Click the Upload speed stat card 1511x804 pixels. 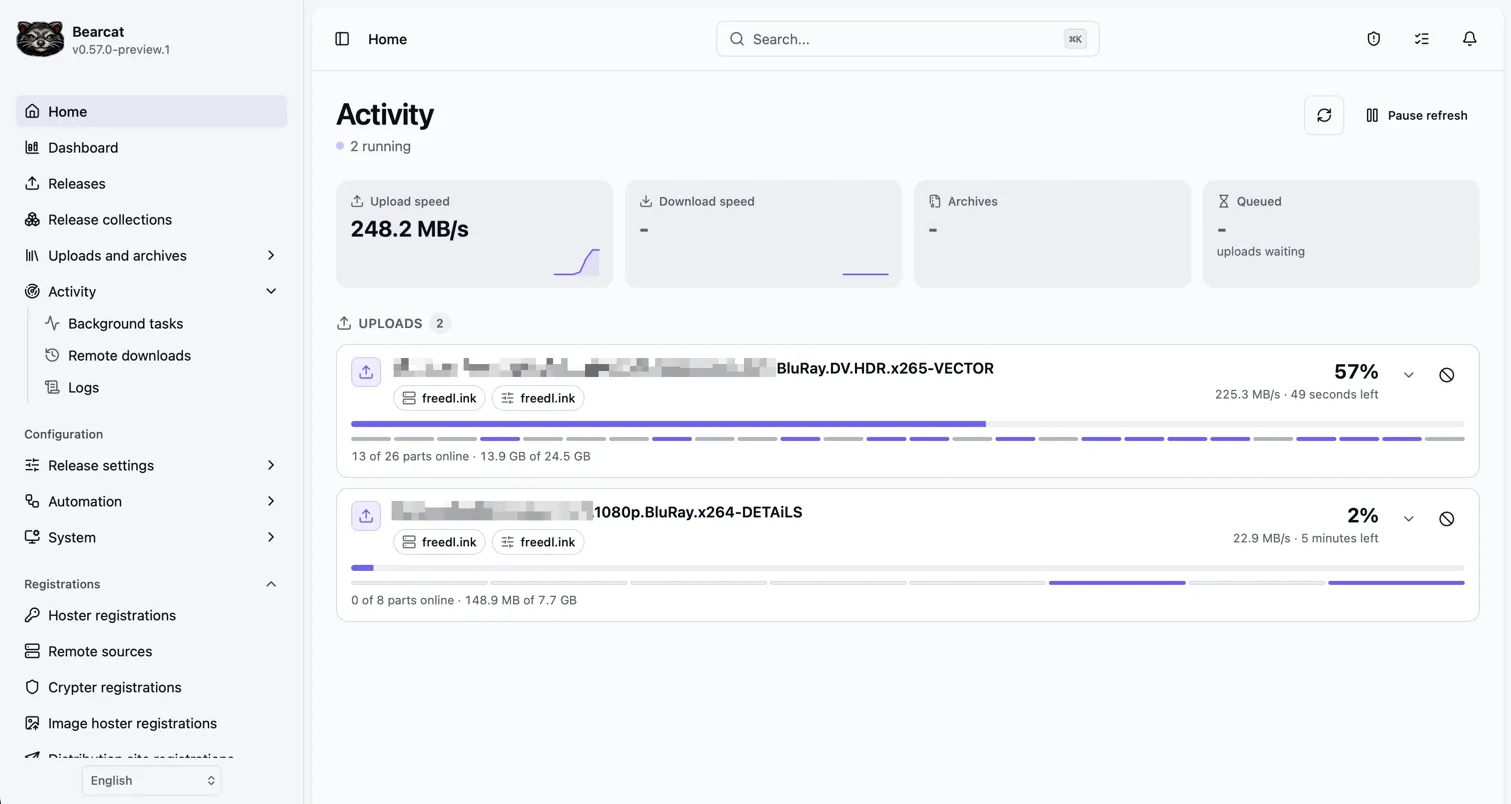(x=474, y=234)
